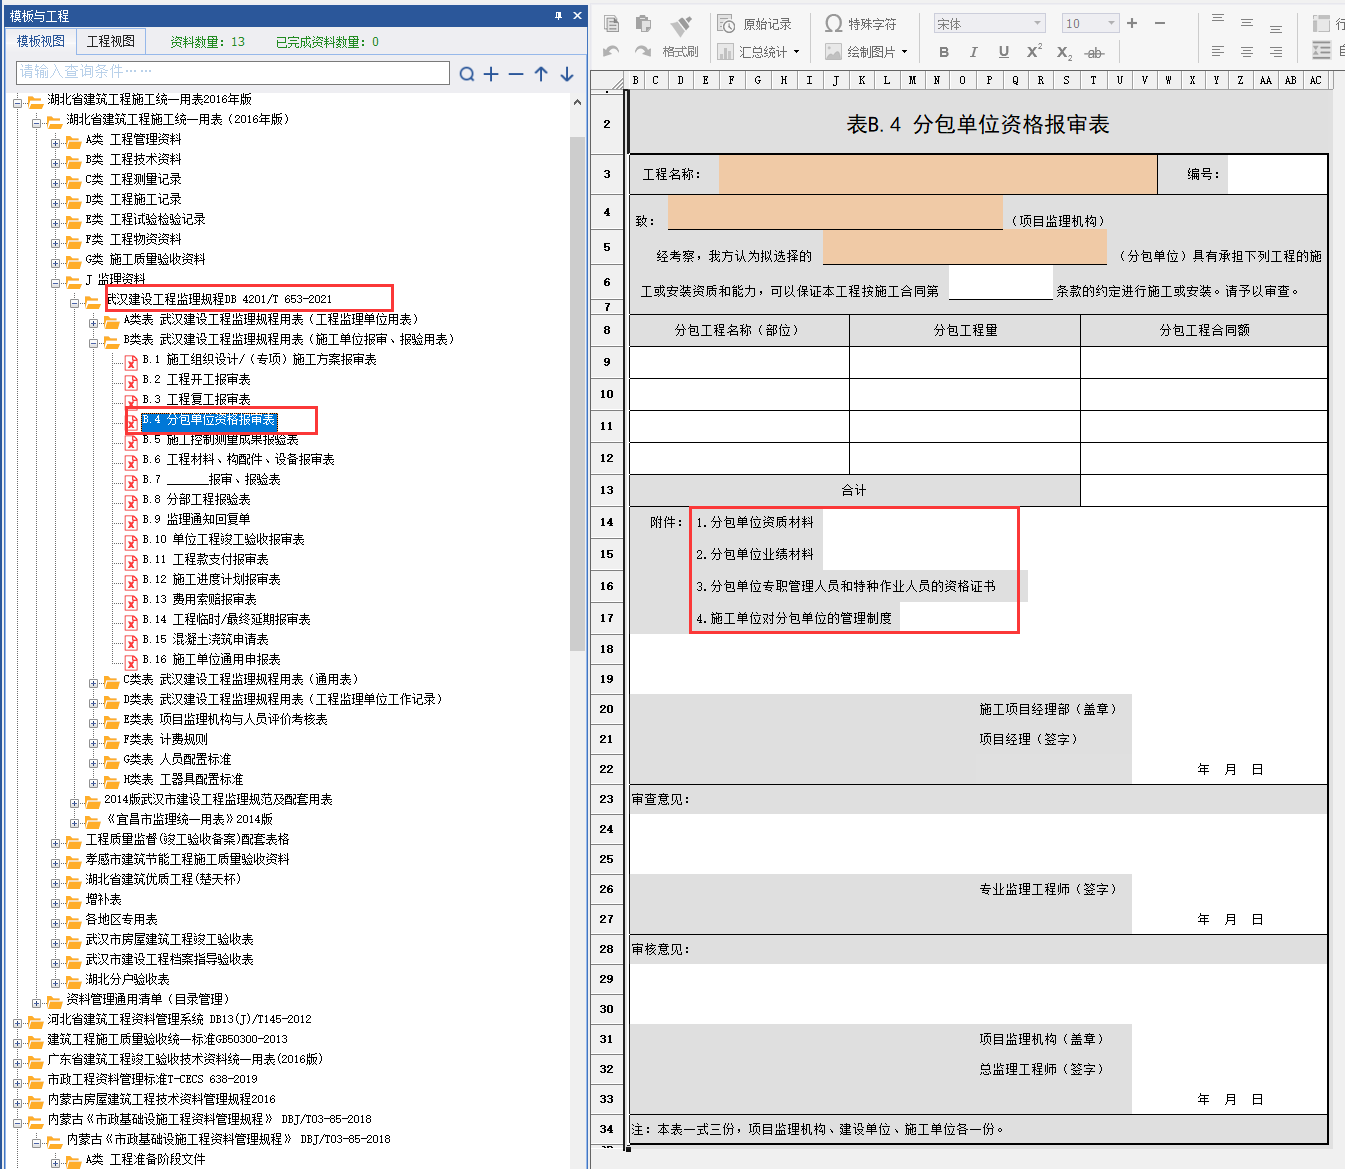Toggle italic formatting
1345x1169 pixels.
click(973, 52)
